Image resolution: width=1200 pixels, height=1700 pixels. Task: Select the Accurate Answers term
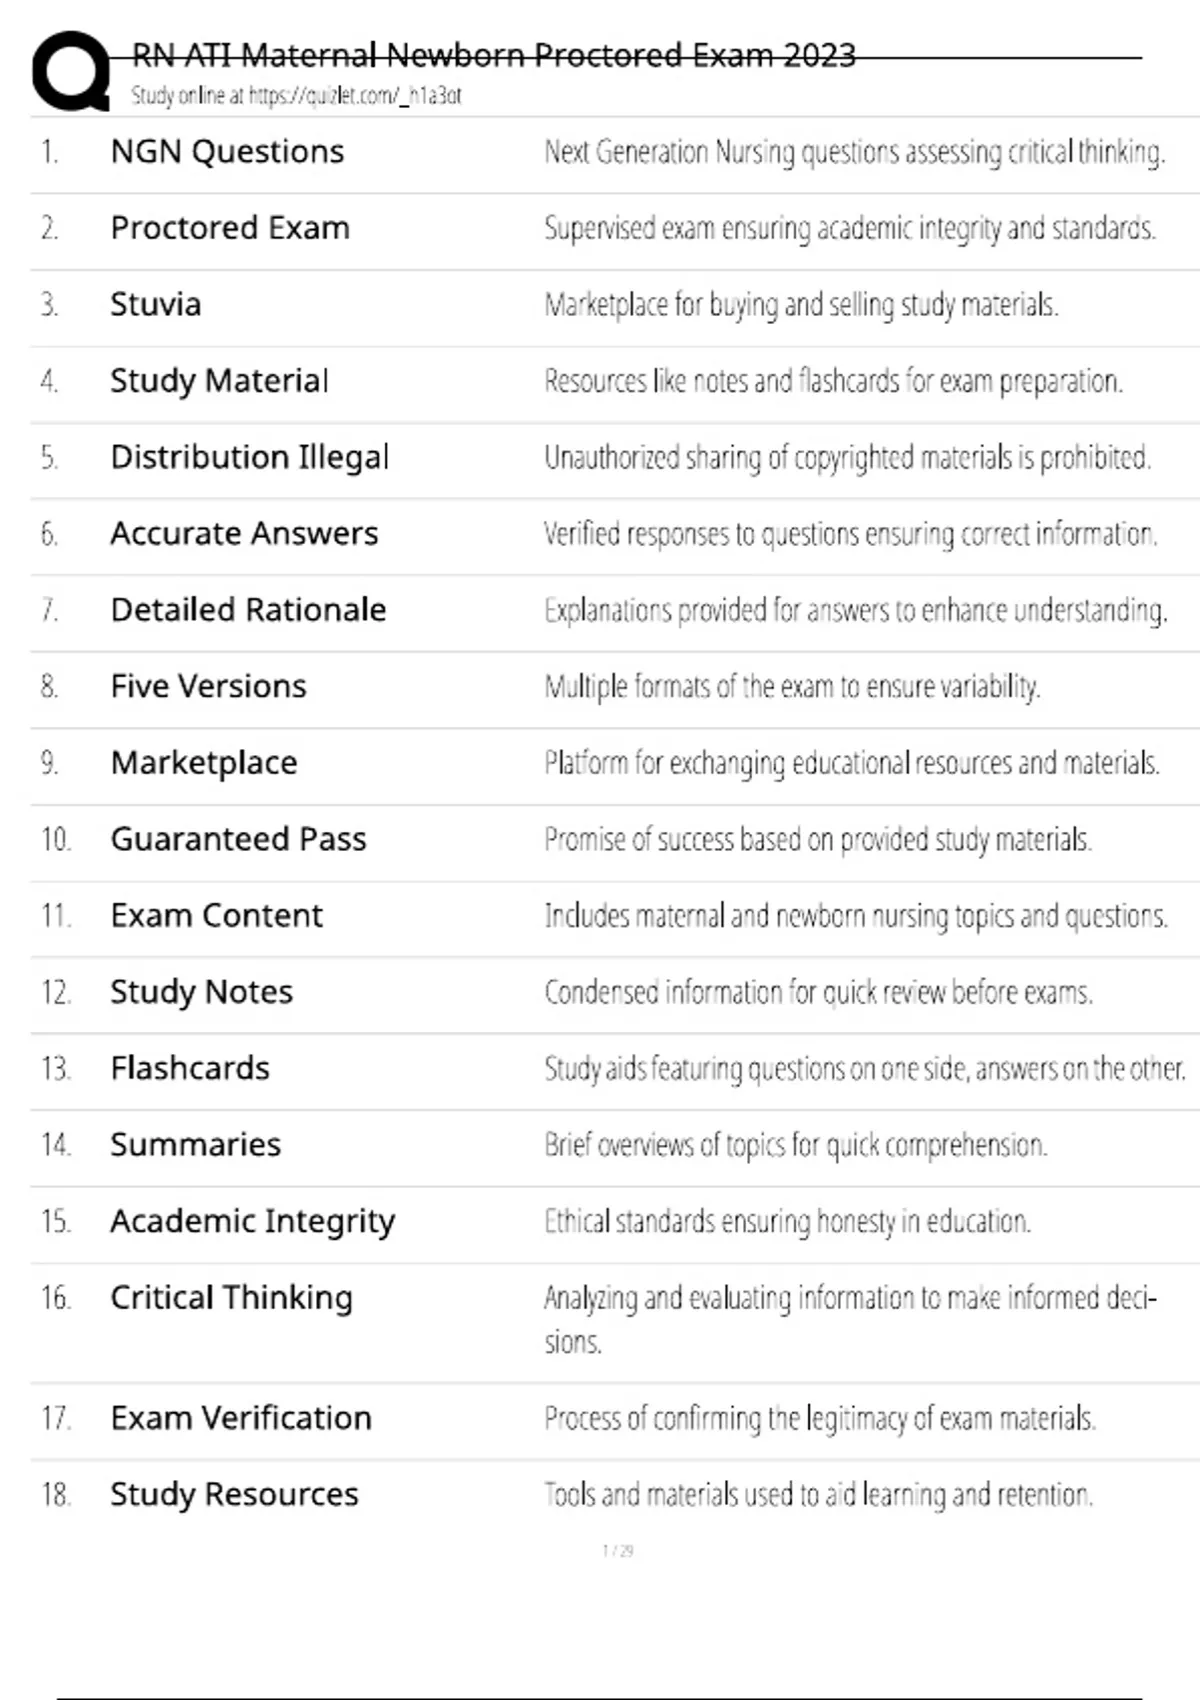(x=244, y=534)
